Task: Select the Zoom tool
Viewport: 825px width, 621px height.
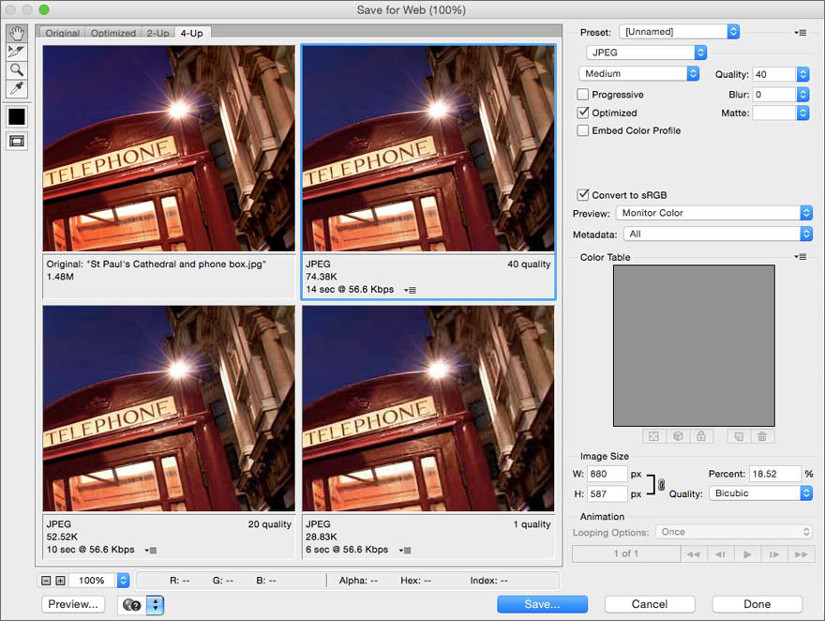Action: pos(16,70)
